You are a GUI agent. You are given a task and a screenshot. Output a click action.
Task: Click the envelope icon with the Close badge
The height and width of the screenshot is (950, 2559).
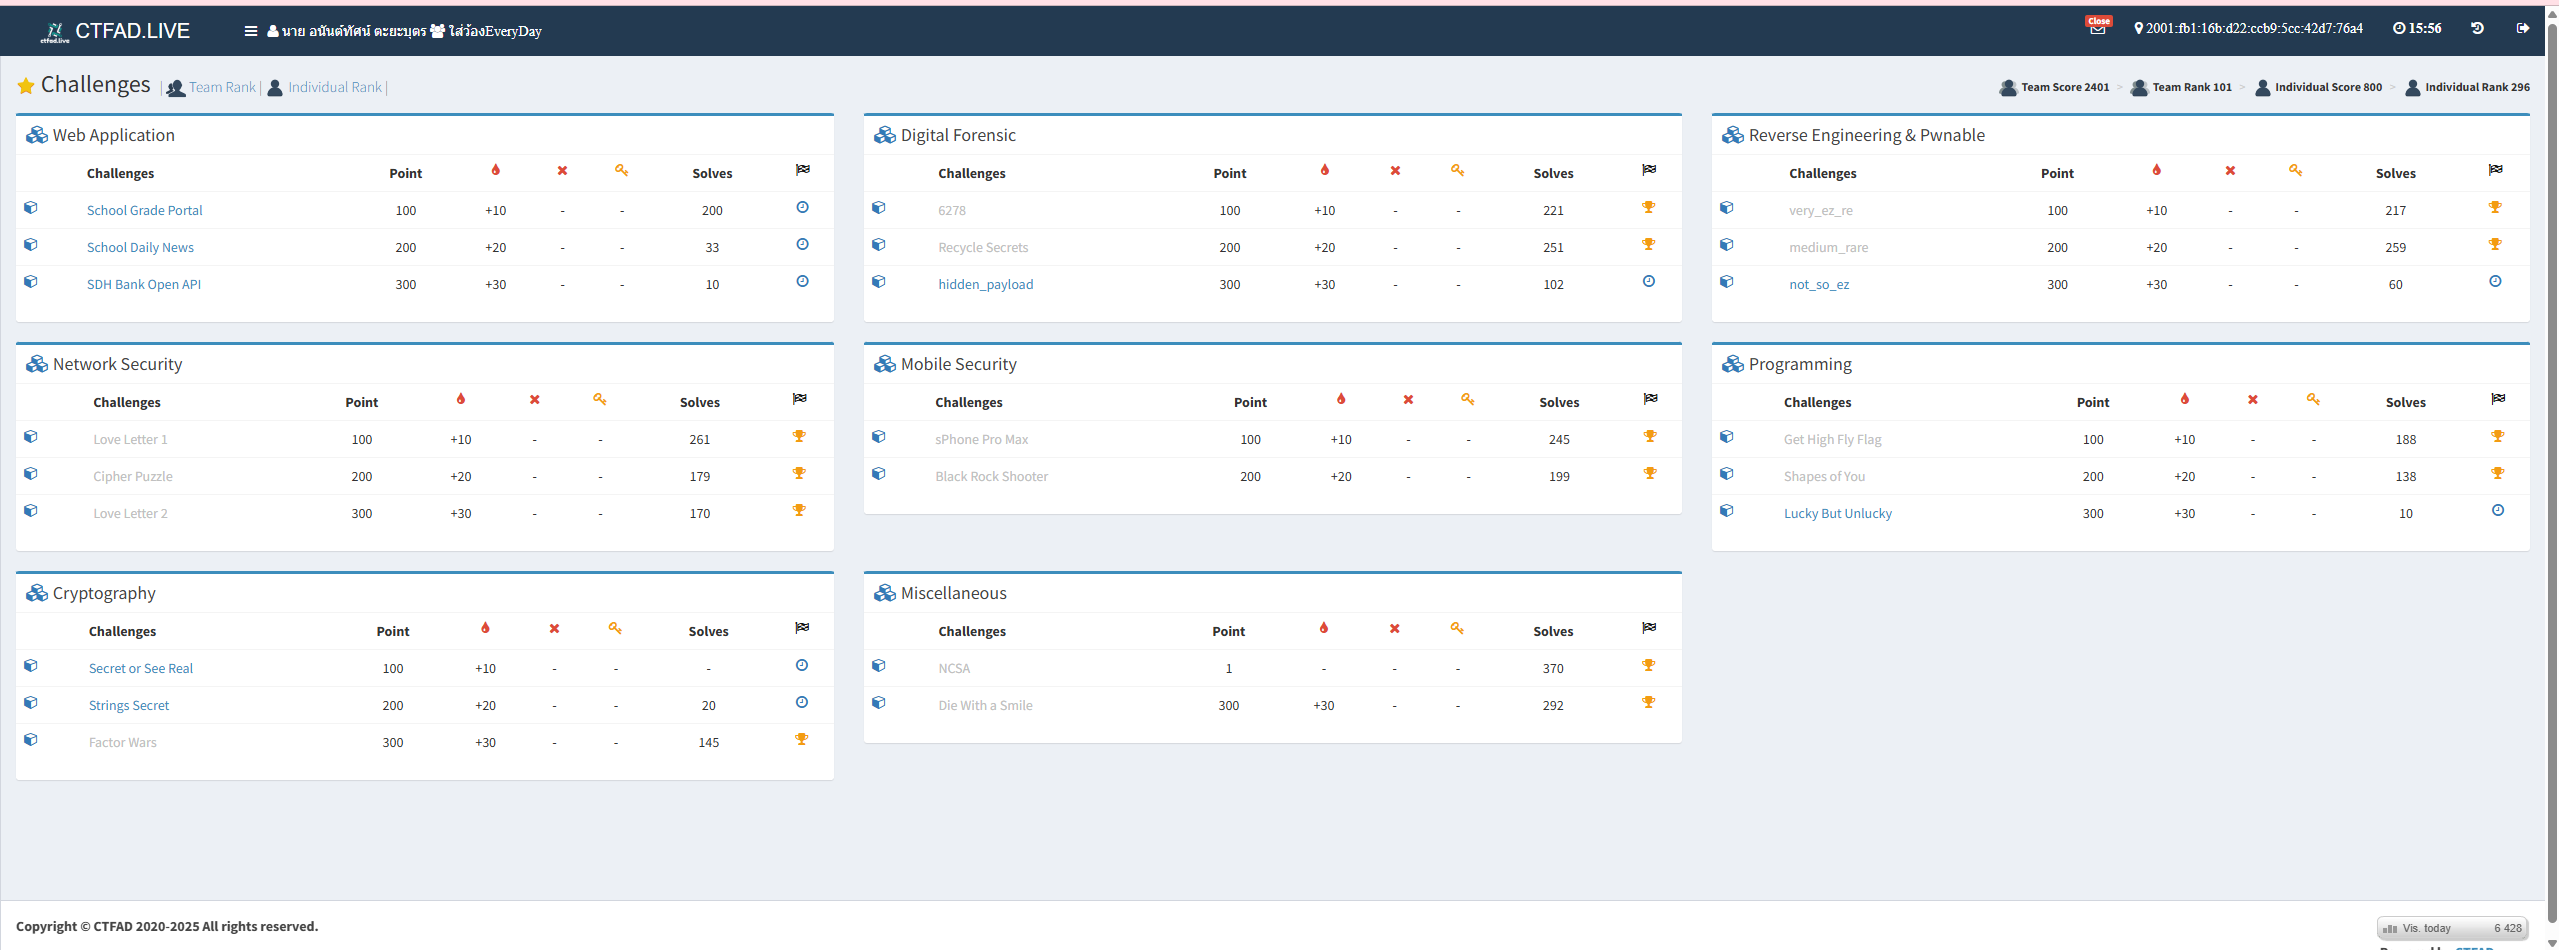(2097, 29)
